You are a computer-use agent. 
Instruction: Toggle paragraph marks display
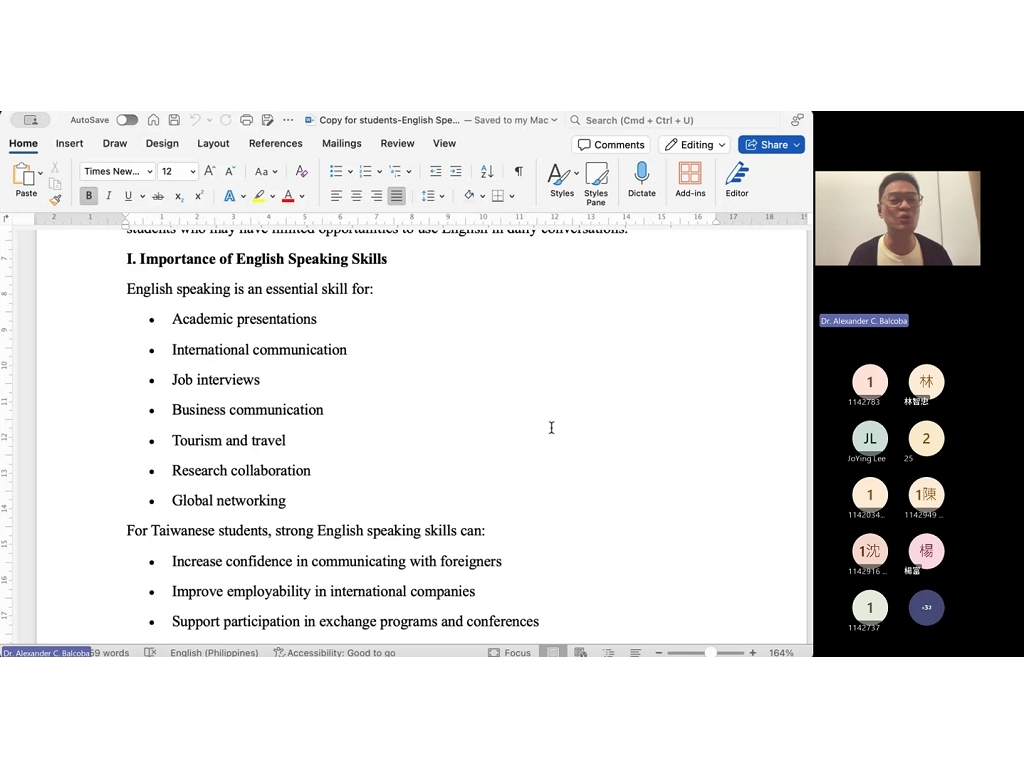[x=519, y=171]
